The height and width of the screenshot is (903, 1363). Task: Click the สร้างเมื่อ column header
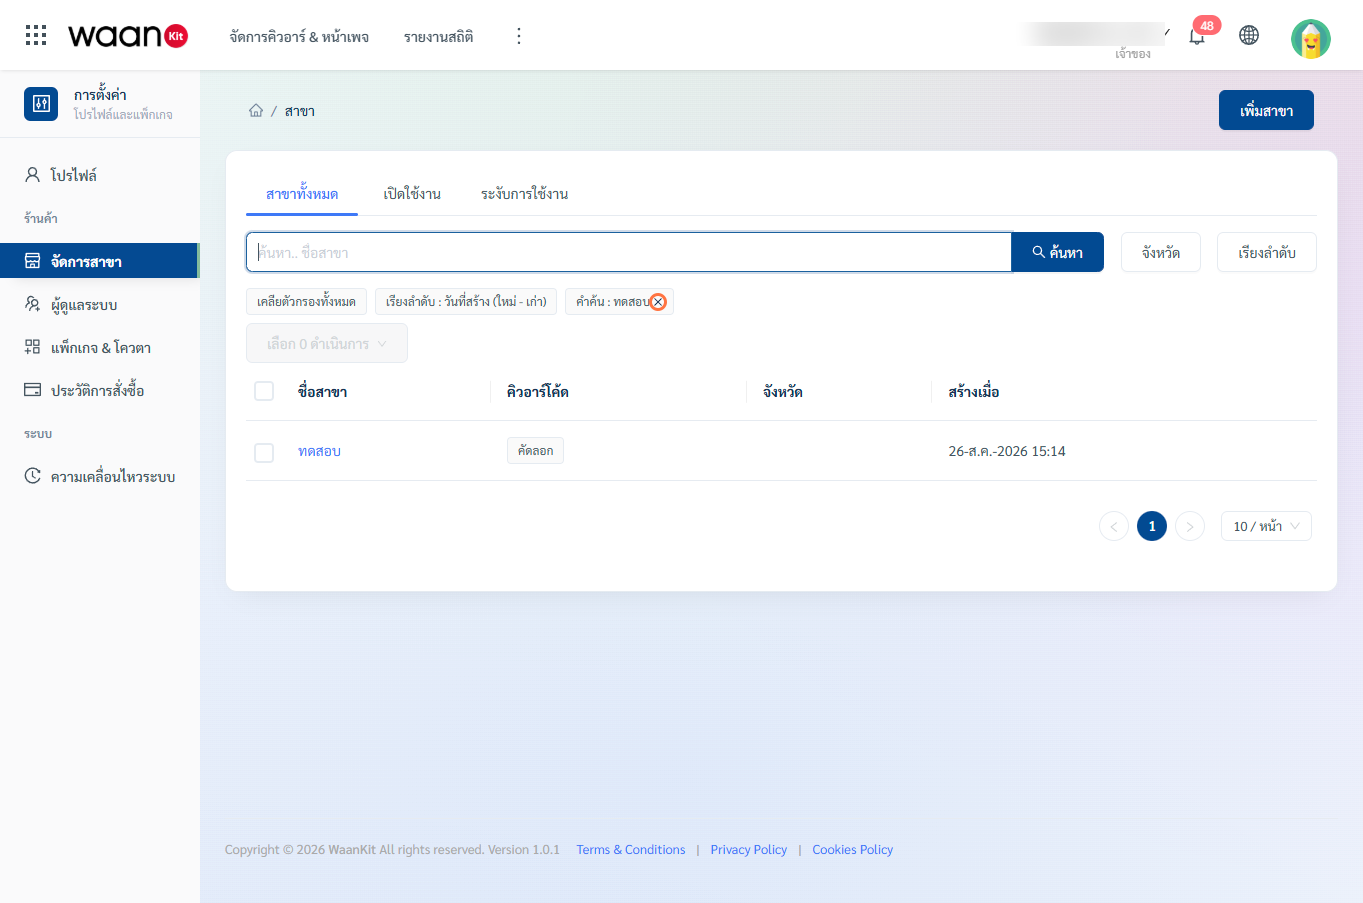[974, 392]
